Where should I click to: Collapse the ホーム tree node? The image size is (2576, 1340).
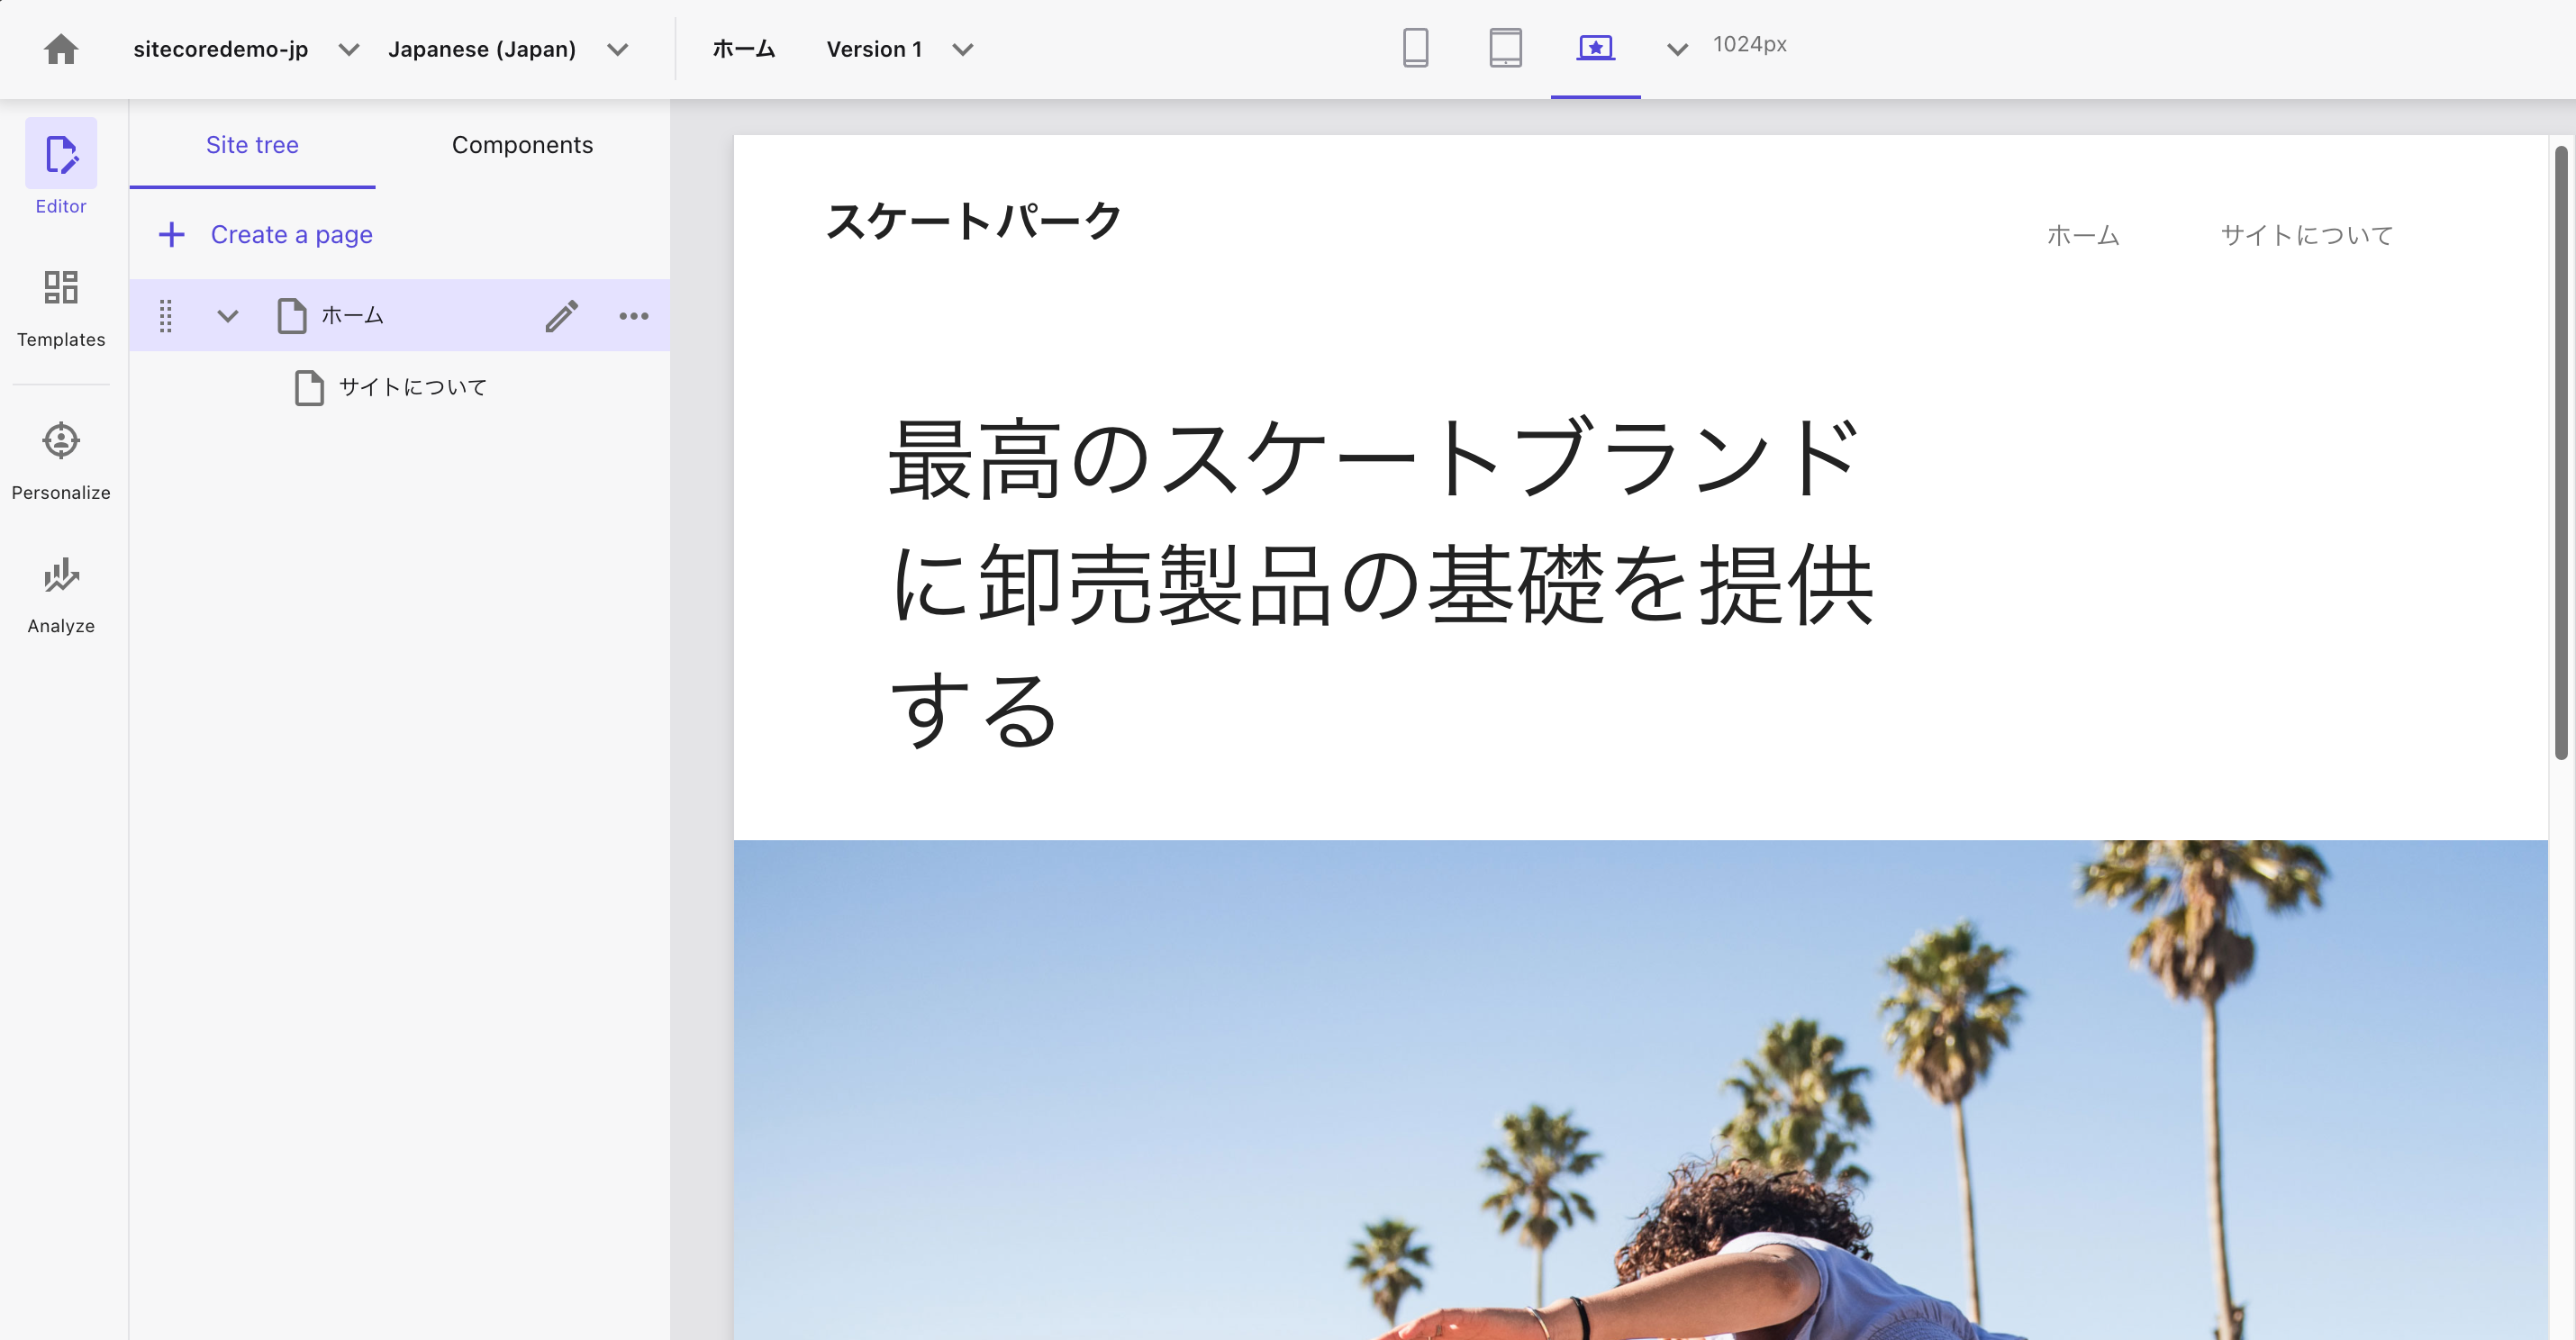pyautogui.click(x=227, y=316)
